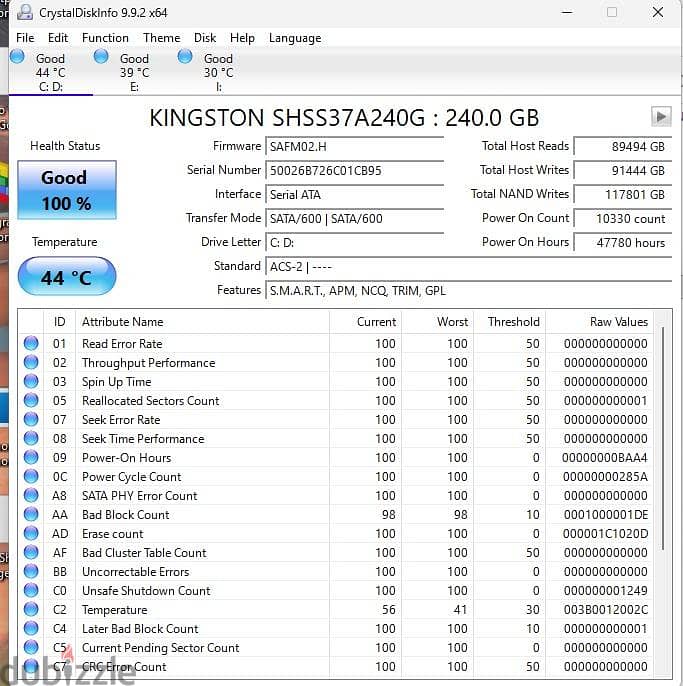
Task: Click status orb for Power-On Hours row
Action: click(31, 458)
